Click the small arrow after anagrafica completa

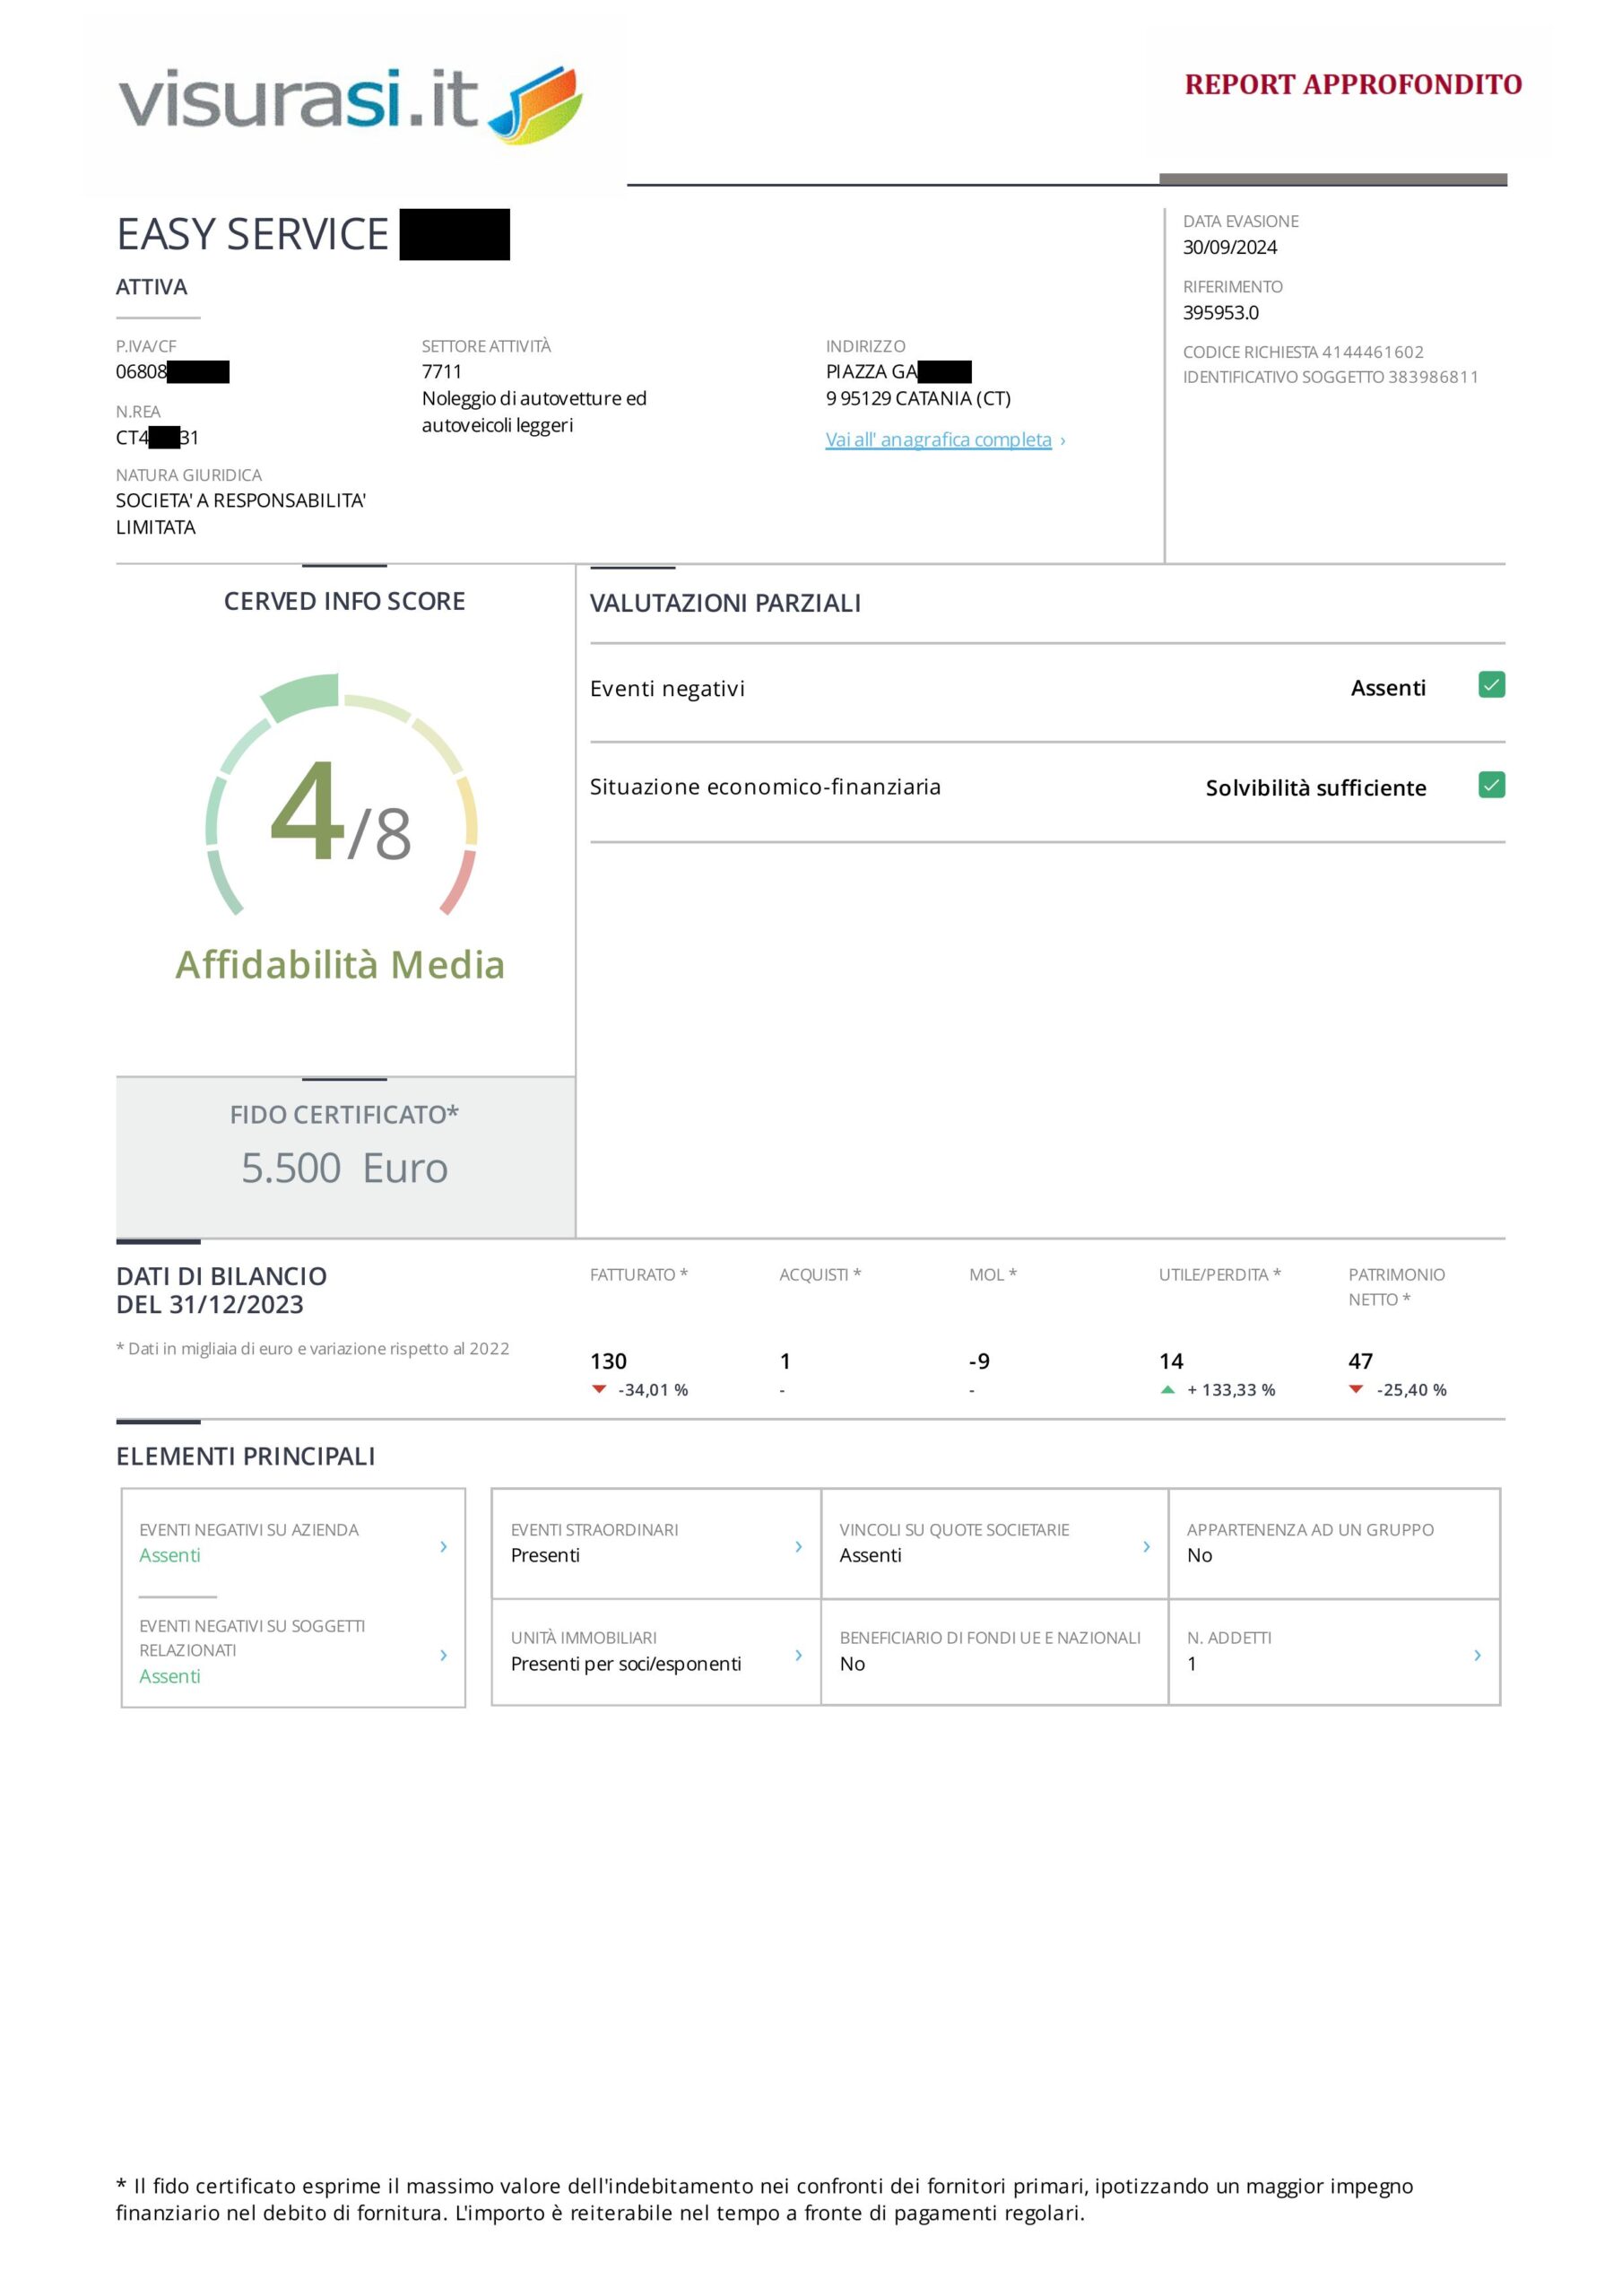pos(1063,441)
